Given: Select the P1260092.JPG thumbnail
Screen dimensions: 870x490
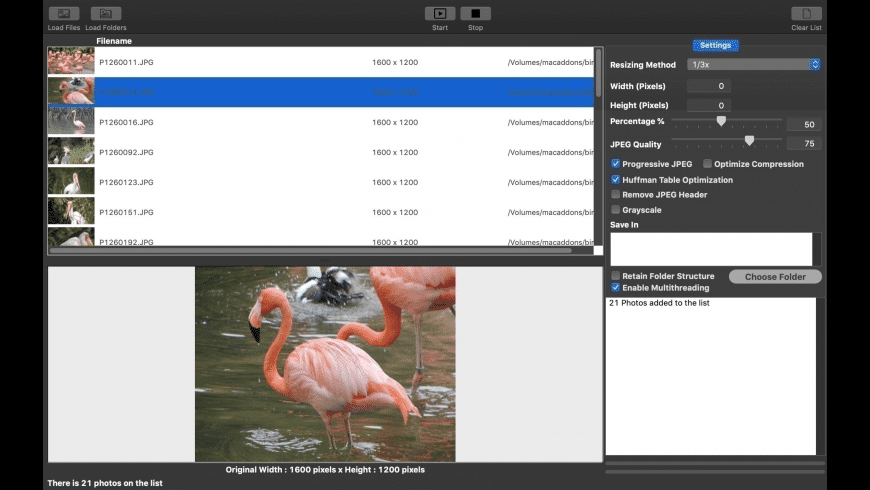Looking at the screenshot, I should coord(71,151).
